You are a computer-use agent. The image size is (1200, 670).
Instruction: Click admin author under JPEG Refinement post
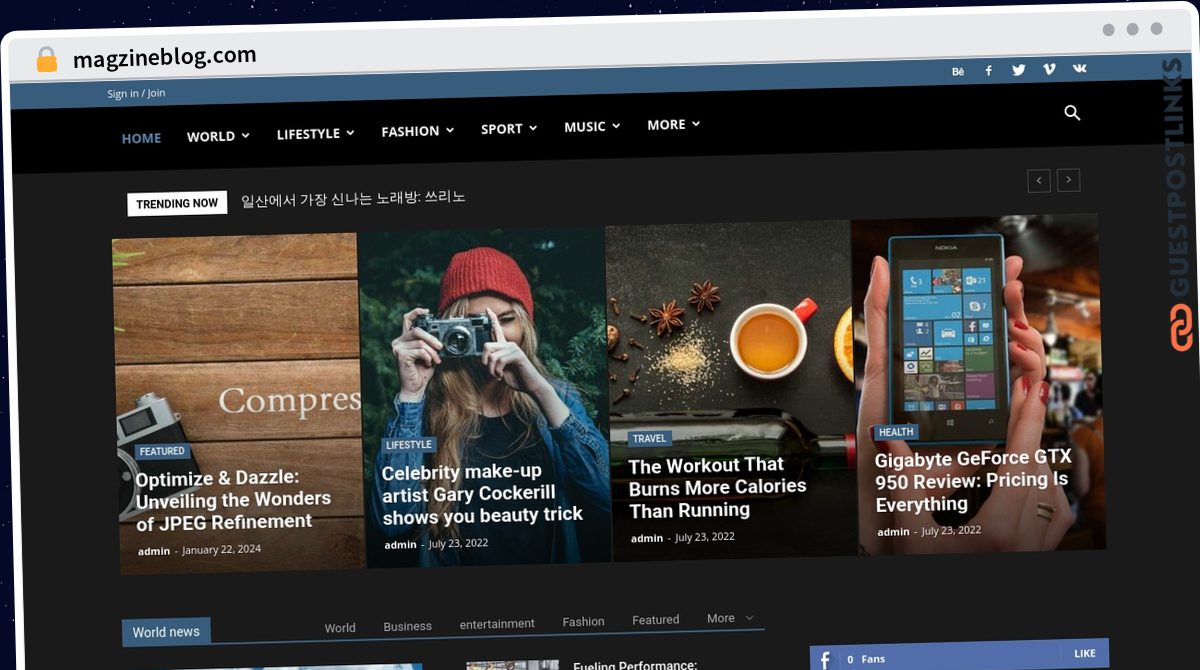154,551
